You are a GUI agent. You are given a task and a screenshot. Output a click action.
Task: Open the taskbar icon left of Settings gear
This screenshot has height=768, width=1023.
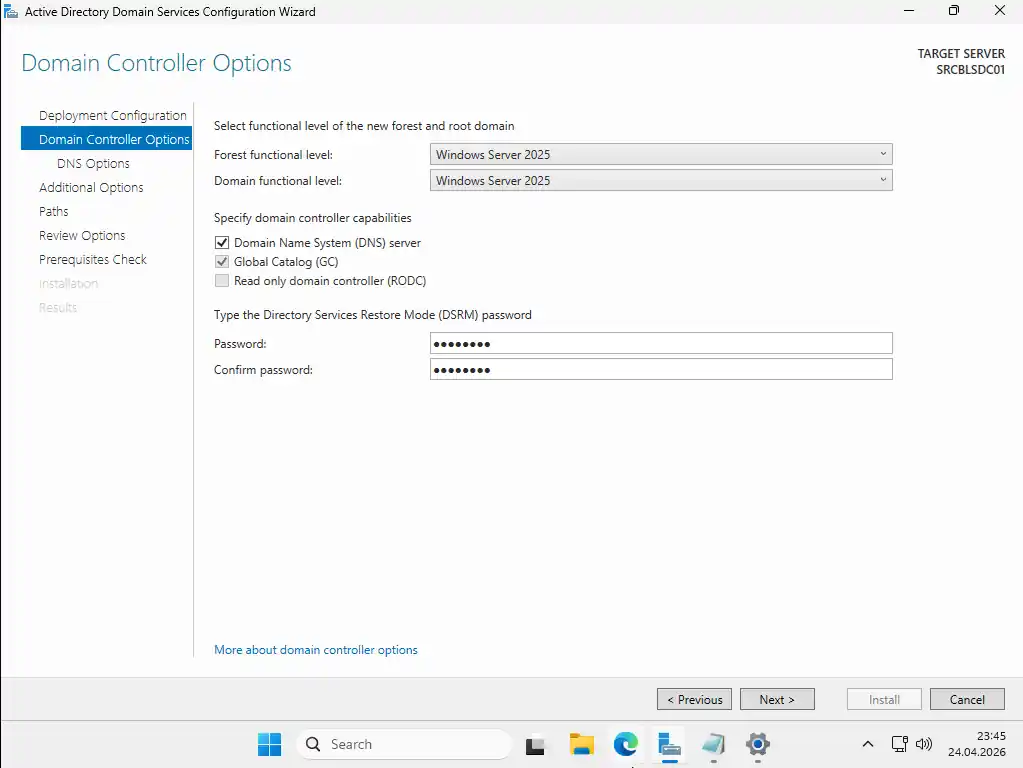pos(713,744)
